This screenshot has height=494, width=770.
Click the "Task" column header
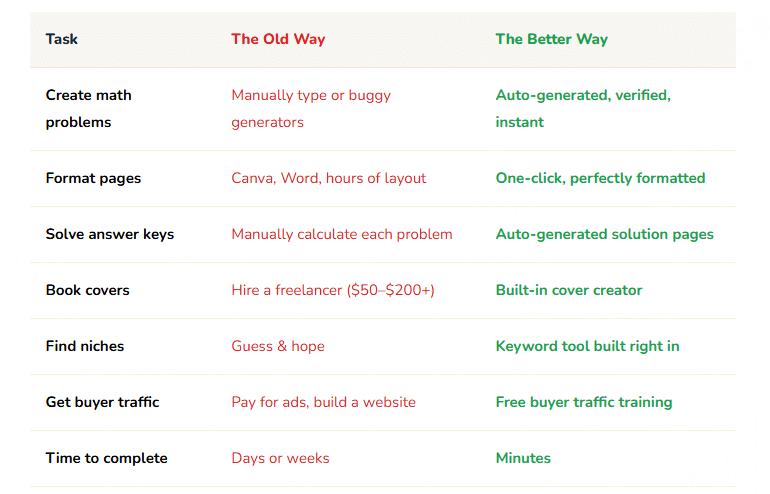click(x=62, y=39)
